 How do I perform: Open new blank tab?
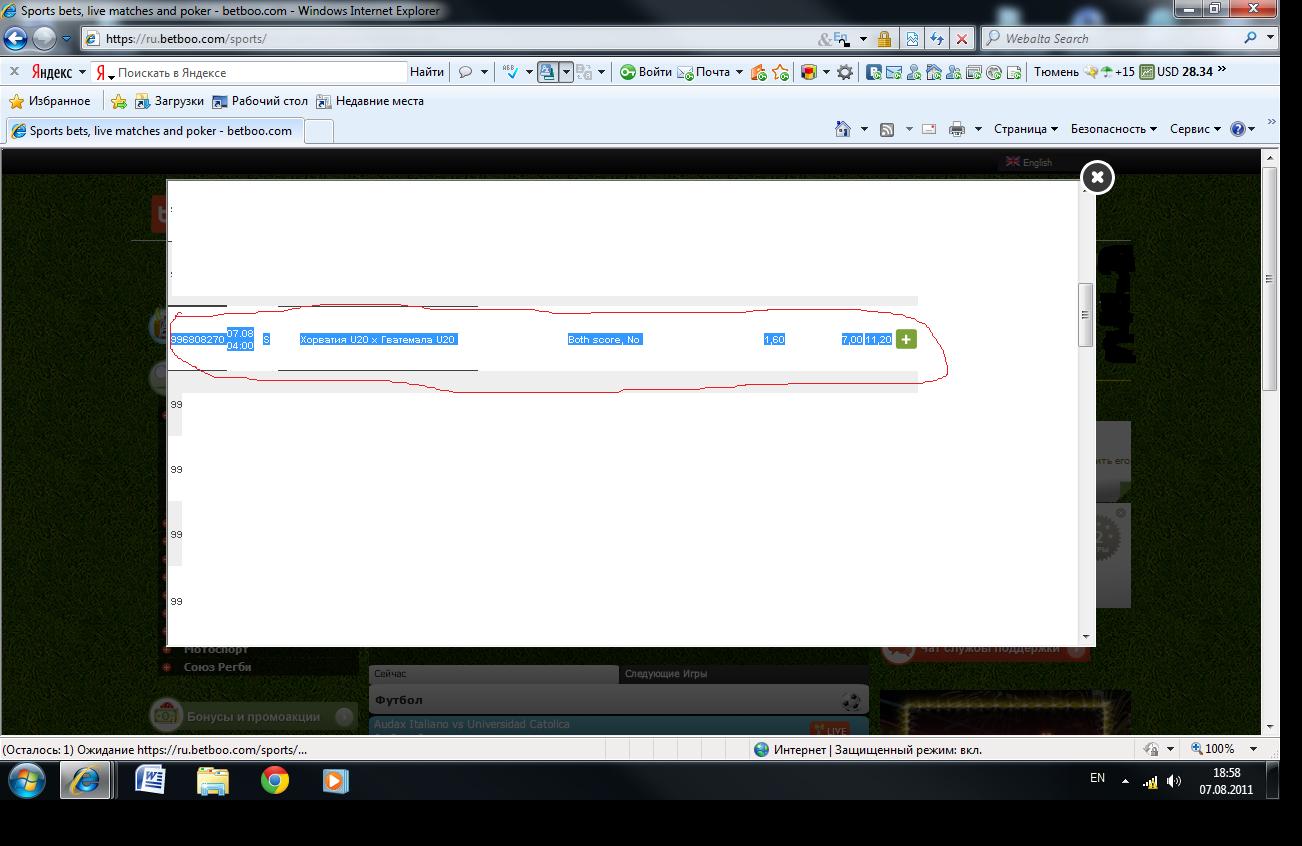pos(318,131)
